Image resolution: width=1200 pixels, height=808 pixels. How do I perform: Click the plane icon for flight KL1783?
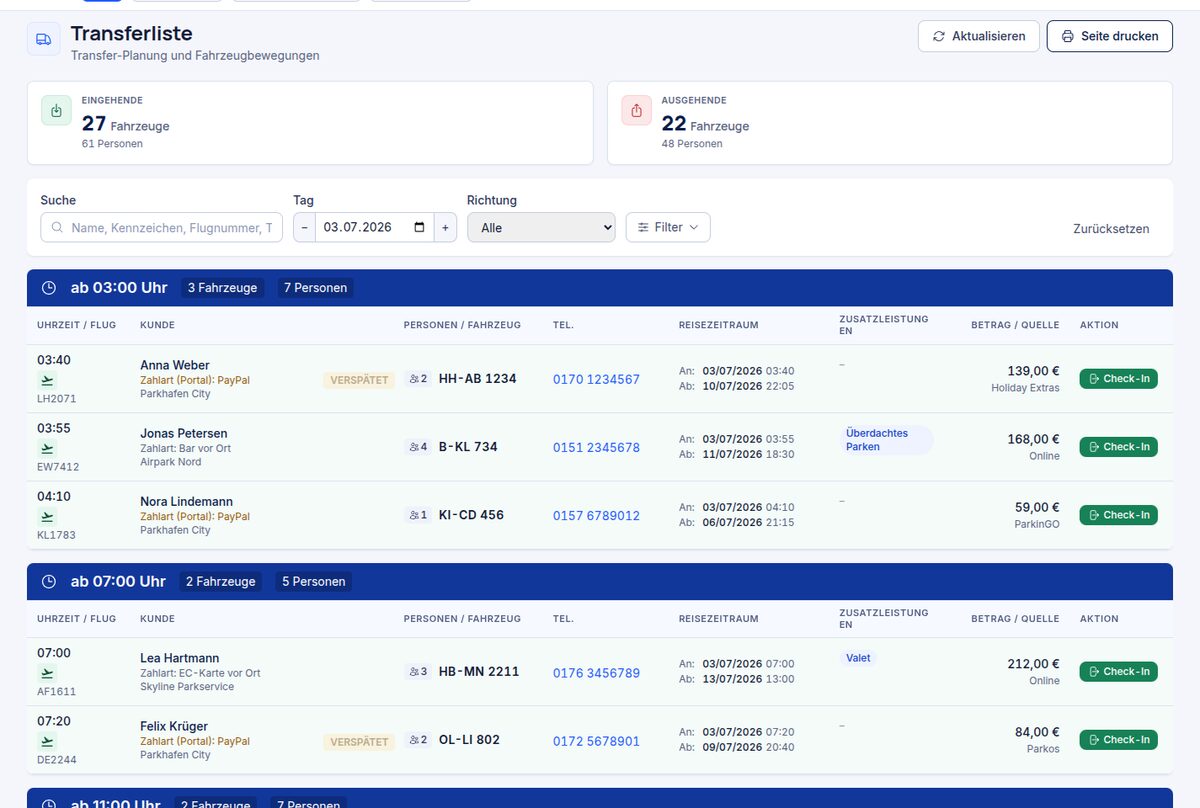click(47, 516)
